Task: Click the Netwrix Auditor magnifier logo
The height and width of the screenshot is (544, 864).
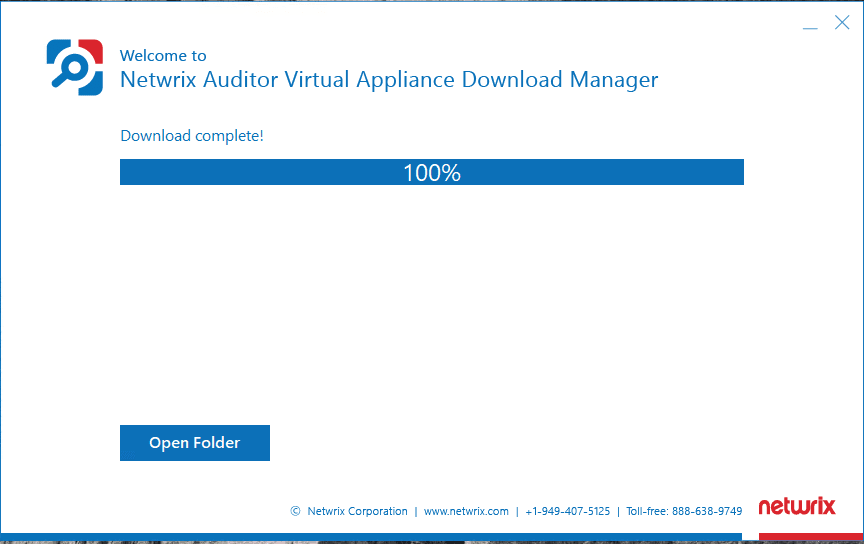Action: coord(75,67)
